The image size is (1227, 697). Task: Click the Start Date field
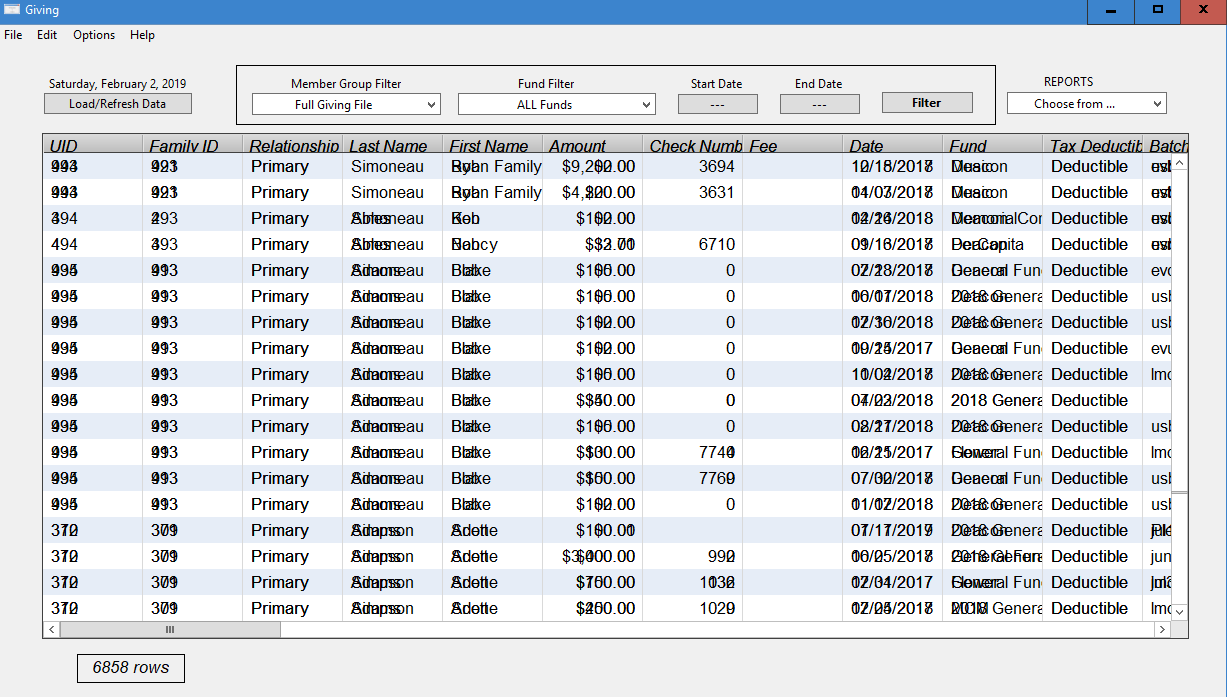[x=717, y=104]
